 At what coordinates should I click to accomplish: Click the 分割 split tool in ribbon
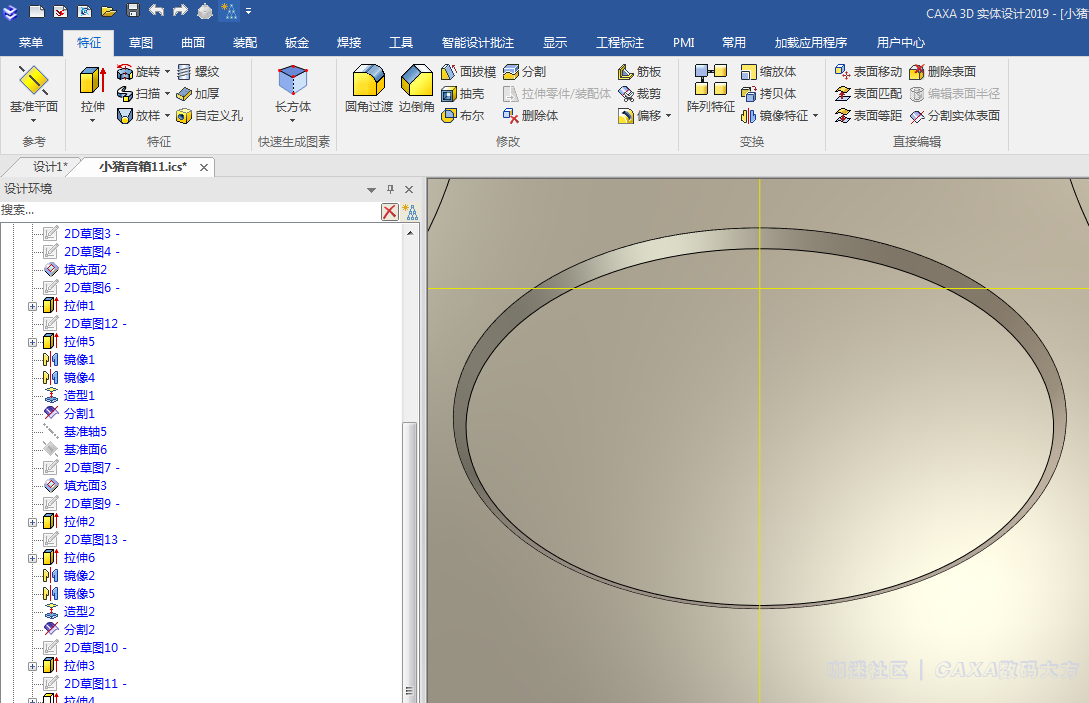click(525, 72)
